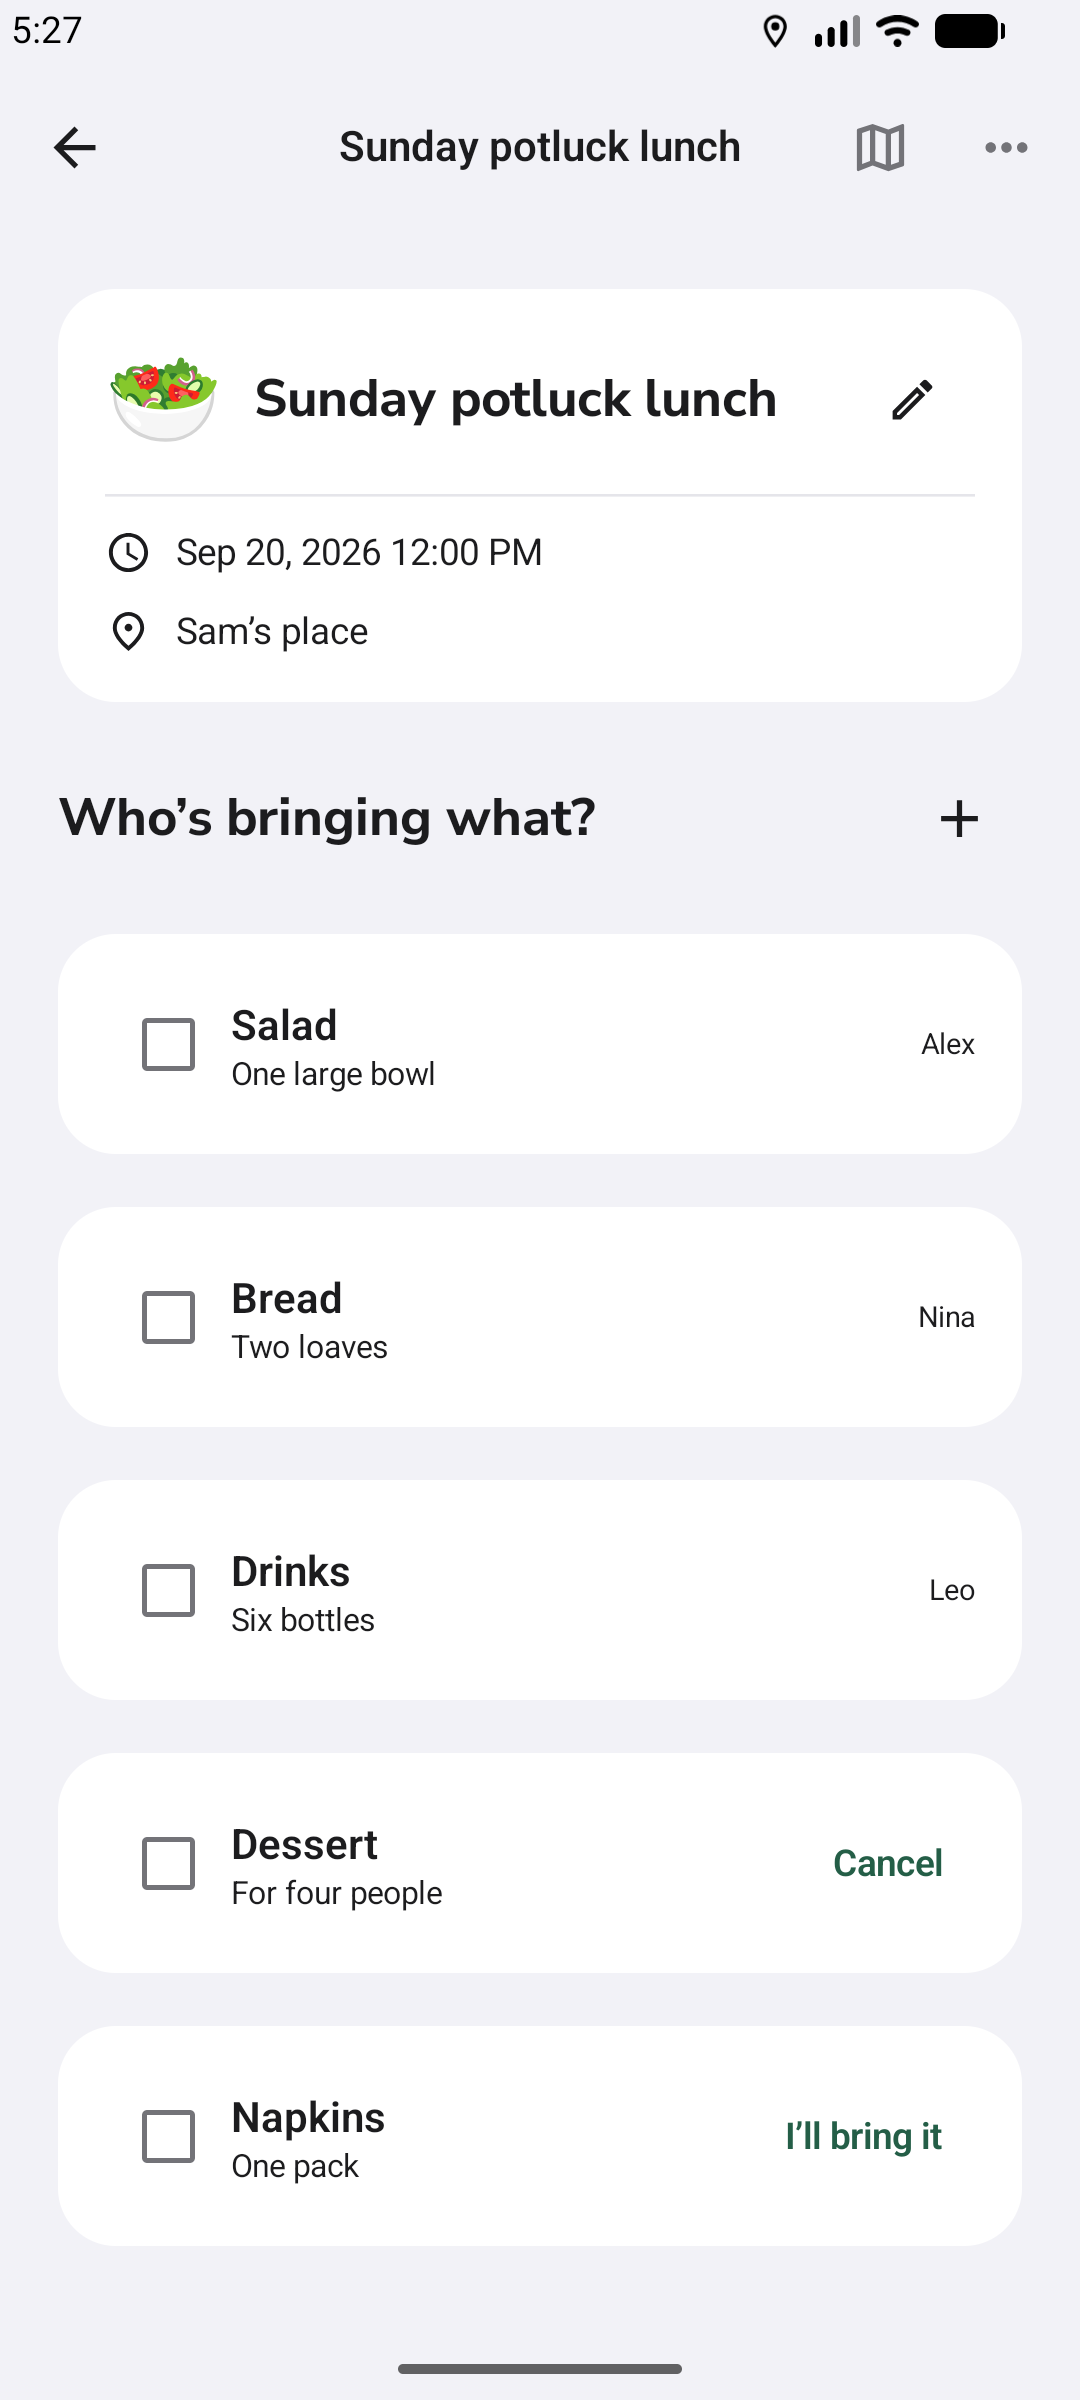The width and height of the screenshot is (1080, 2400).
Task: Tick the Dessert checkbox
Action: point(168,1863)
